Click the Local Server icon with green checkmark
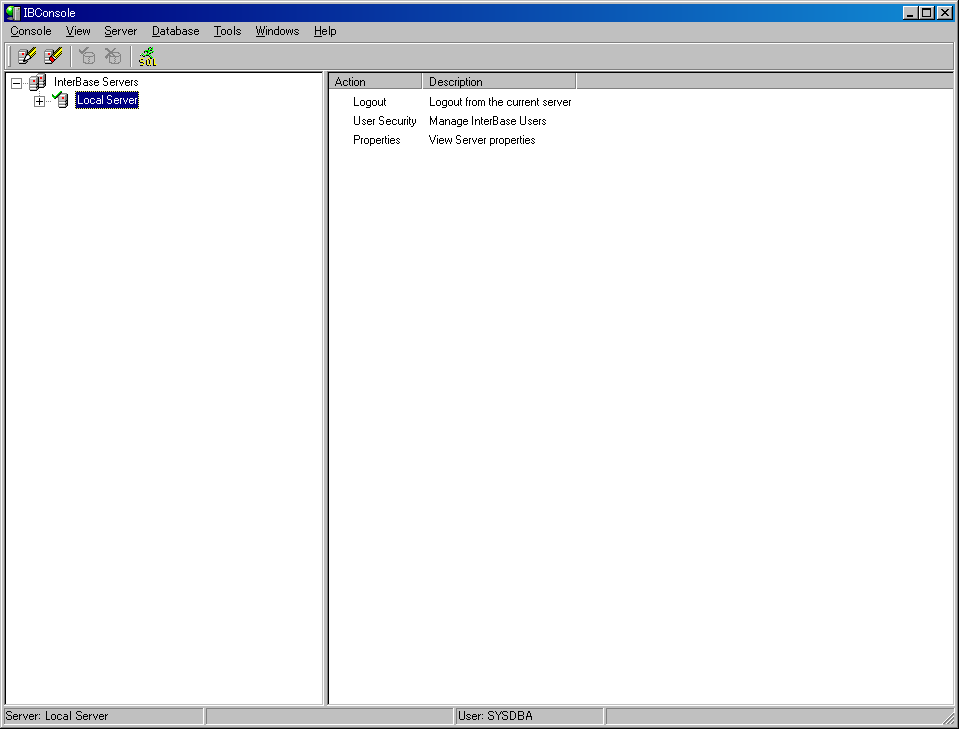This screenshot has width=959, height=729. coord(61,100)
